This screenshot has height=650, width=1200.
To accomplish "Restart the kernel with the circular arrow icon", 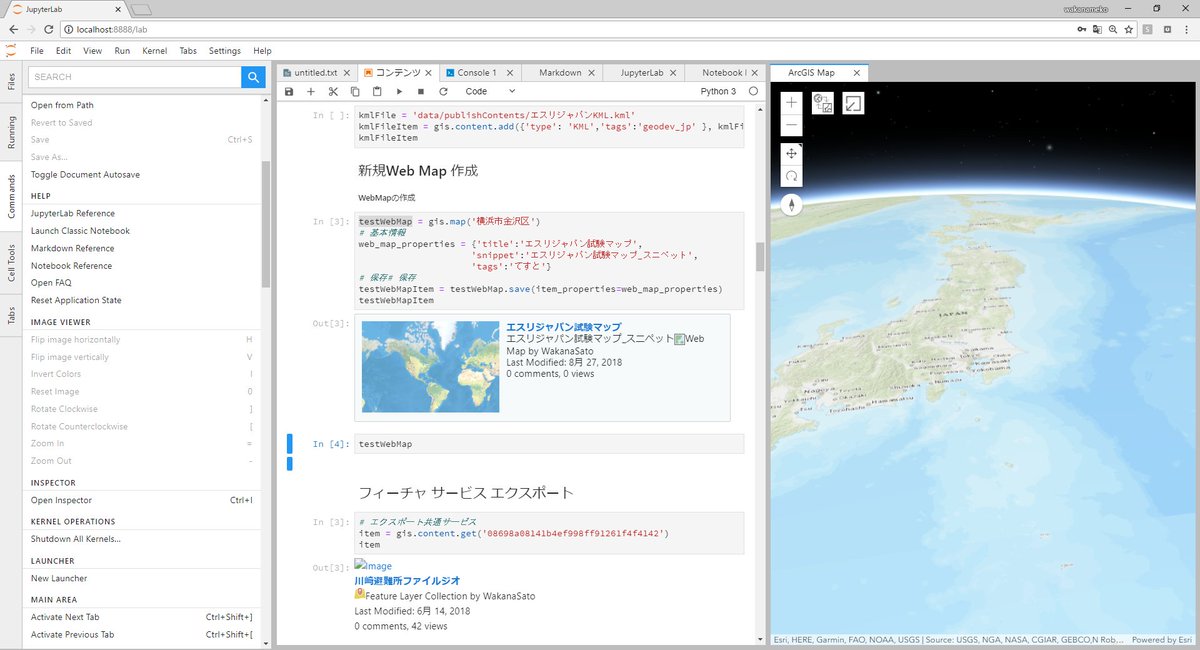I will pos(443,91).
